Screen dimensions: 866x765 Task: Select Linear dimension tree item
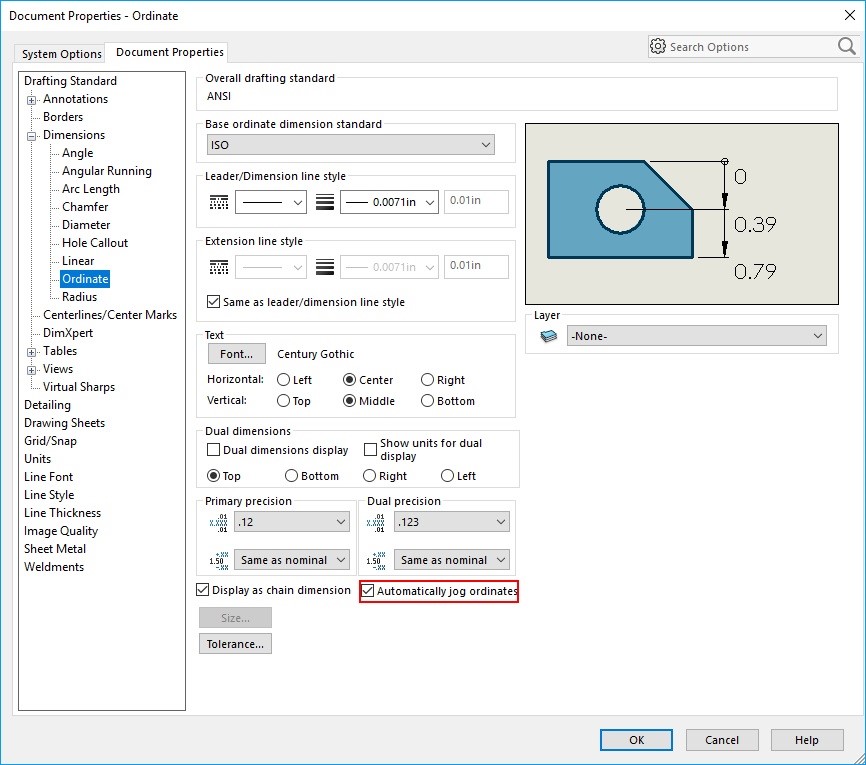[78, 261]
